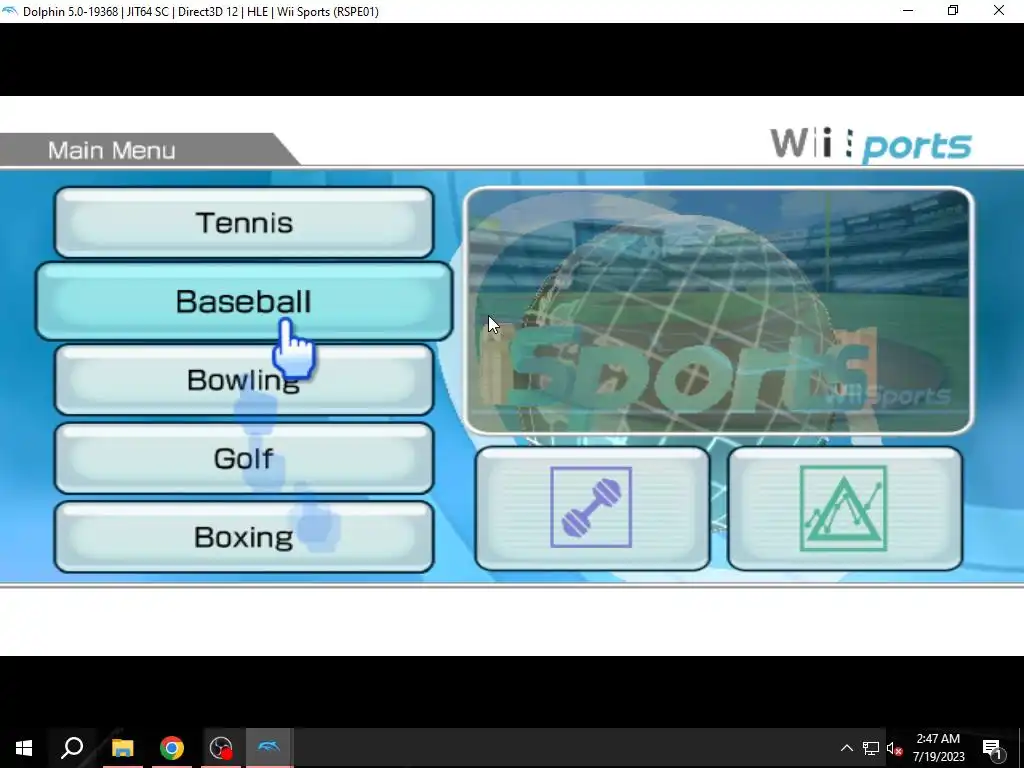
Task: Pick the Boxing game button
Action: pyautogui.click(x=244, y=537)
